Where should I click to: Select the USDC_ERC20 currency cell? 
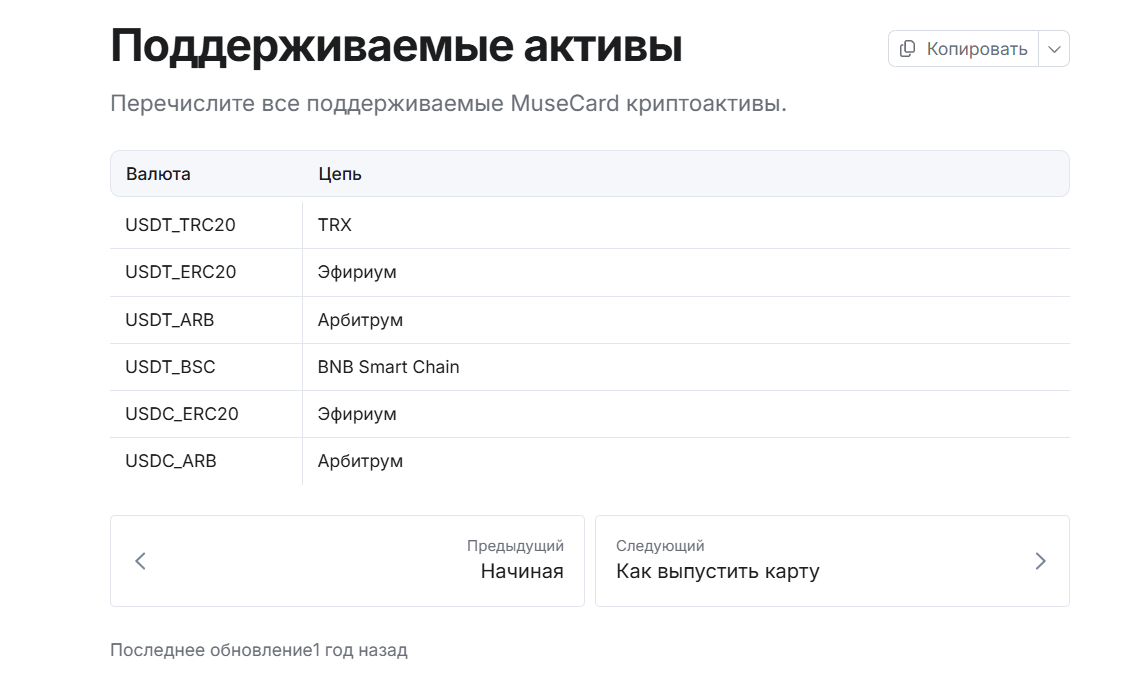click(x=182, y=414)
